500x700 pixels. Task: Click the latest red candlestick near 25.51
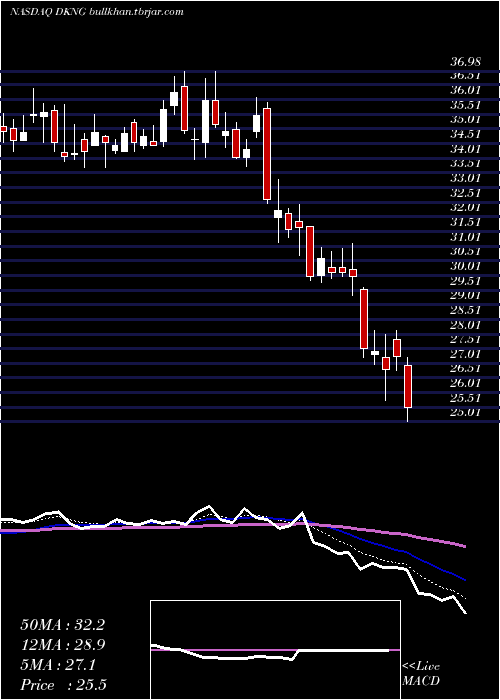click(408, 386)
